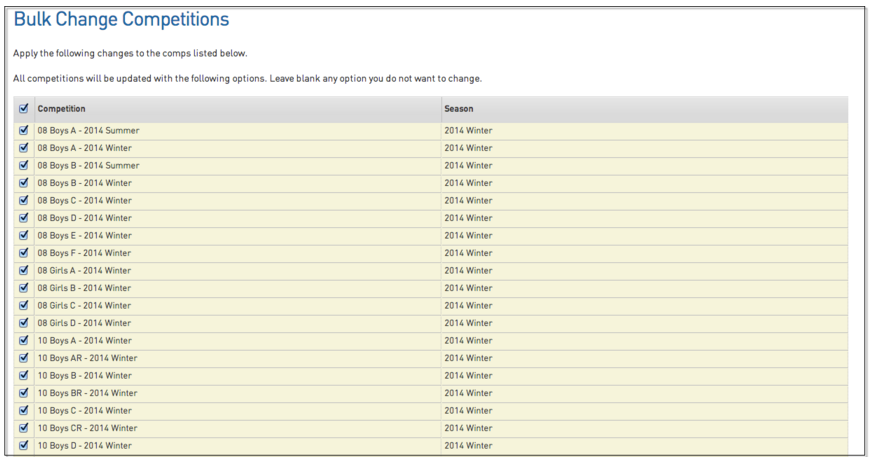The image size is (877, 465).
Task: Uncheck 10 Boys BR - 2014 Winter checkbox
Action: pyautogui.click(x=23, y=393)
